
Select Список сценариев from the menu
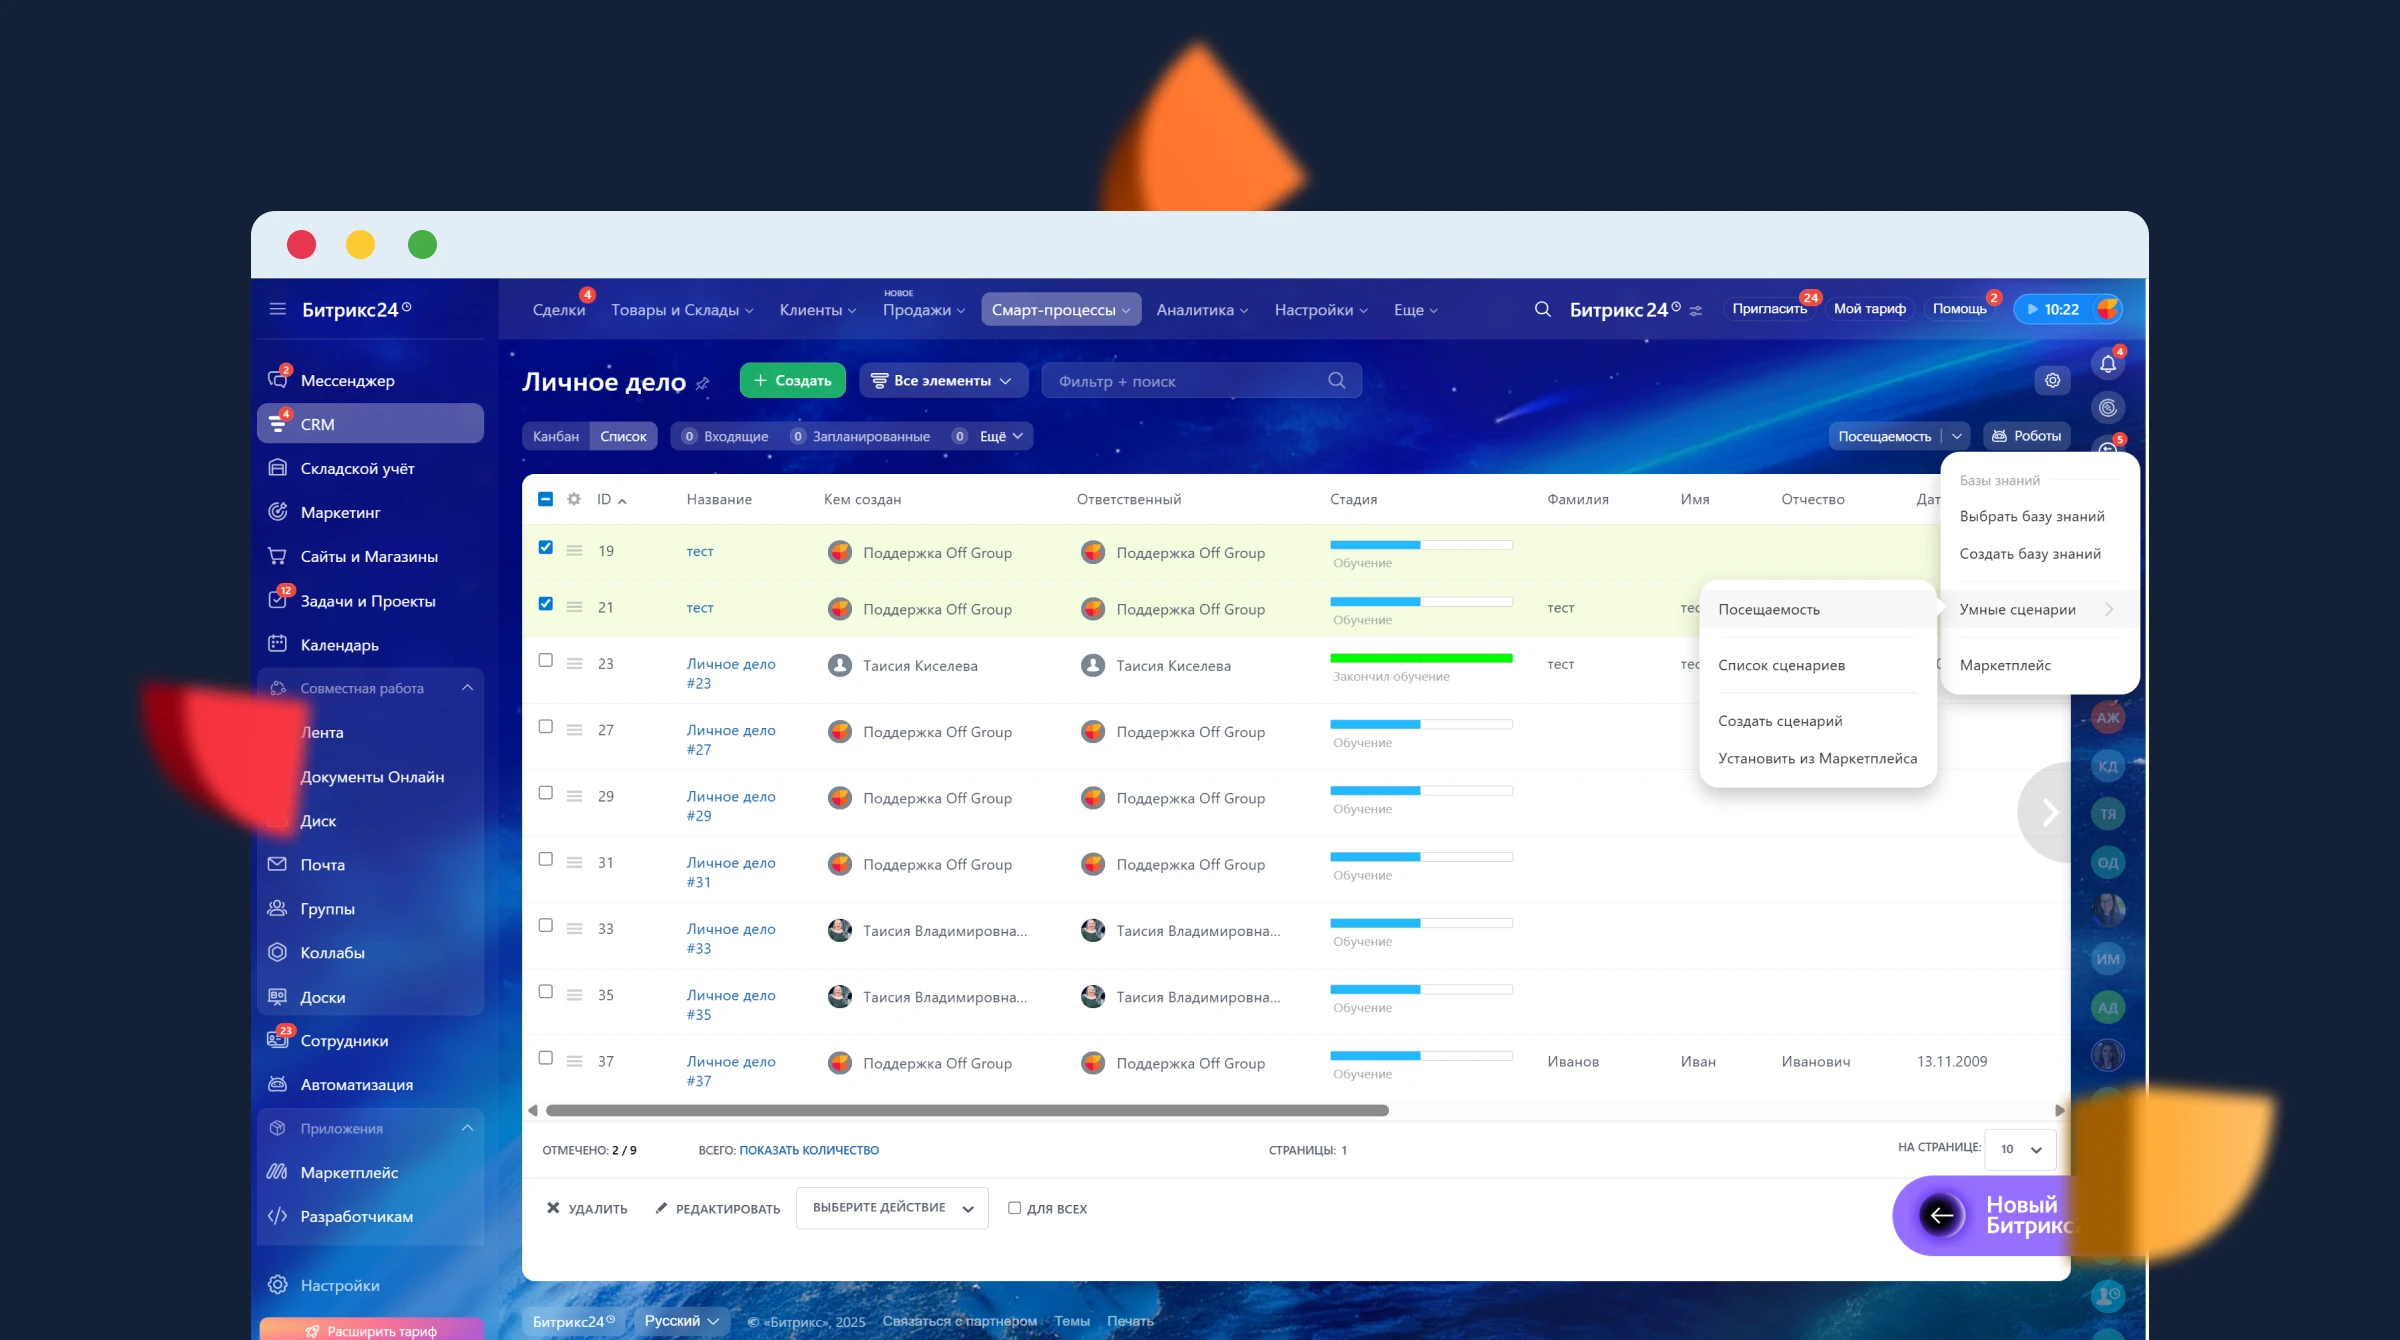[x=1781, y=665]
